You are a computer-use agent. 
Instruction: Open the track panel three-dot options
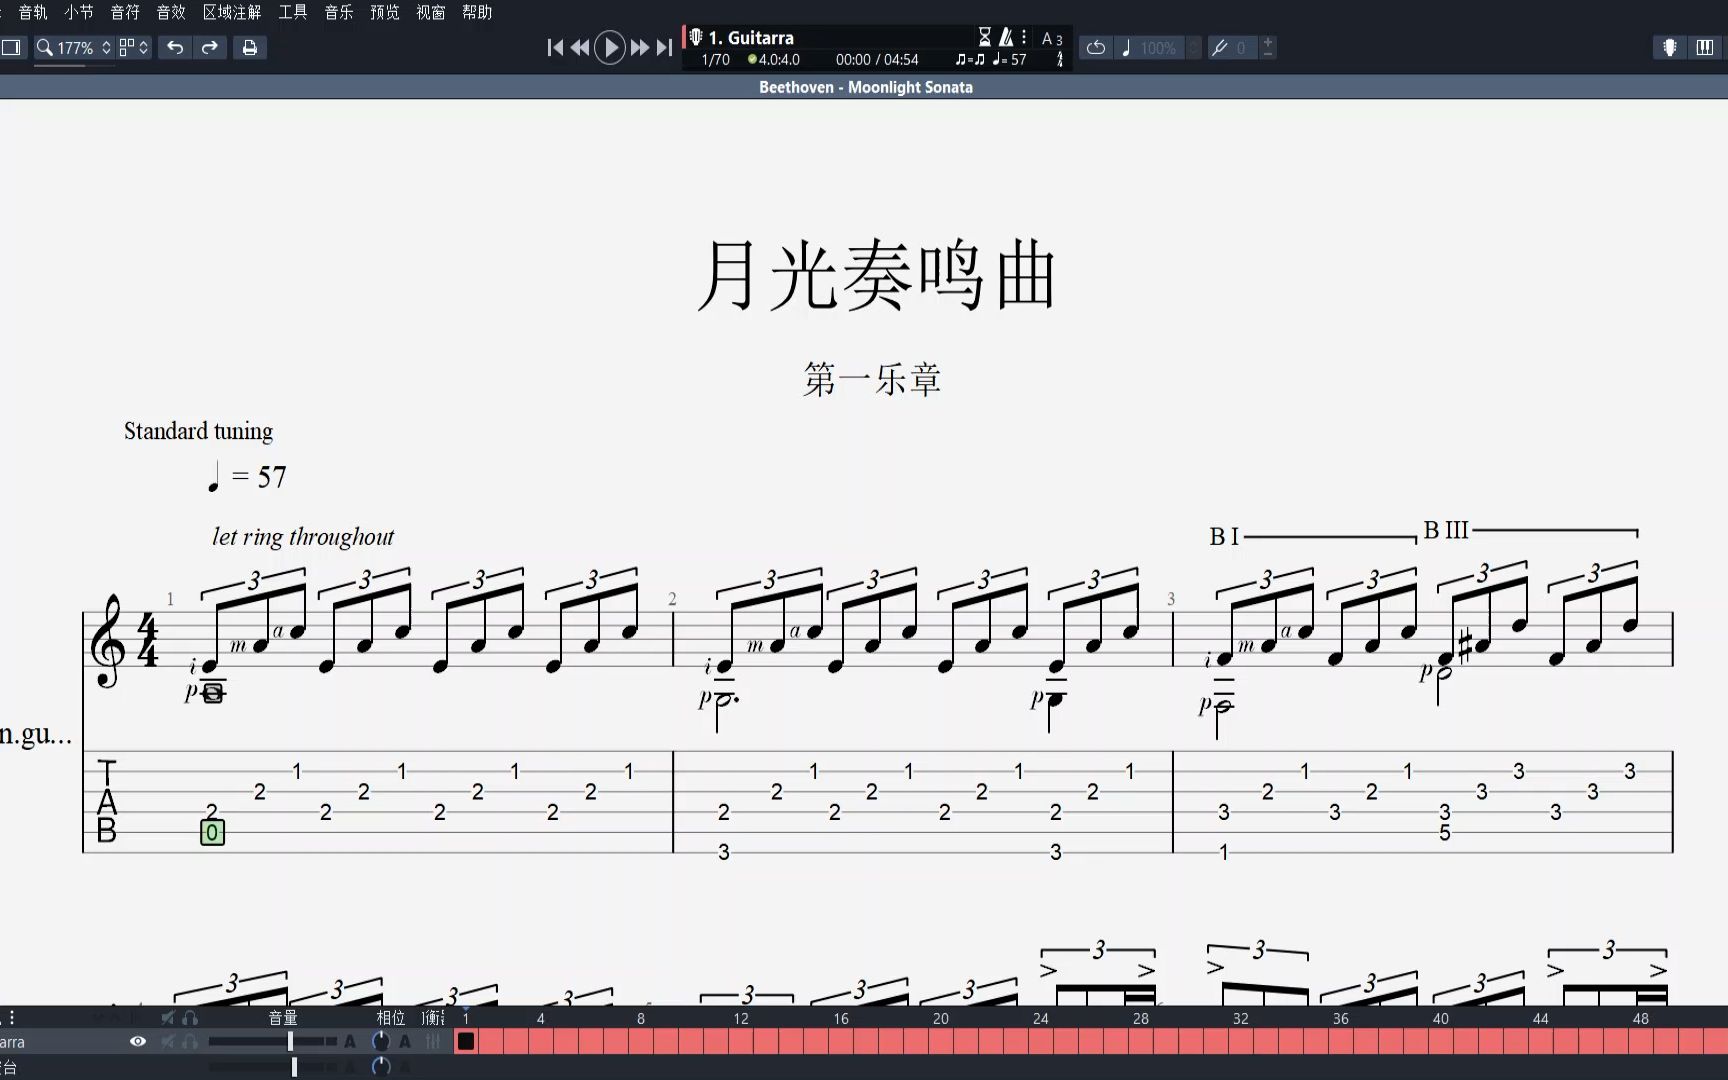[x=12, y=1017]
